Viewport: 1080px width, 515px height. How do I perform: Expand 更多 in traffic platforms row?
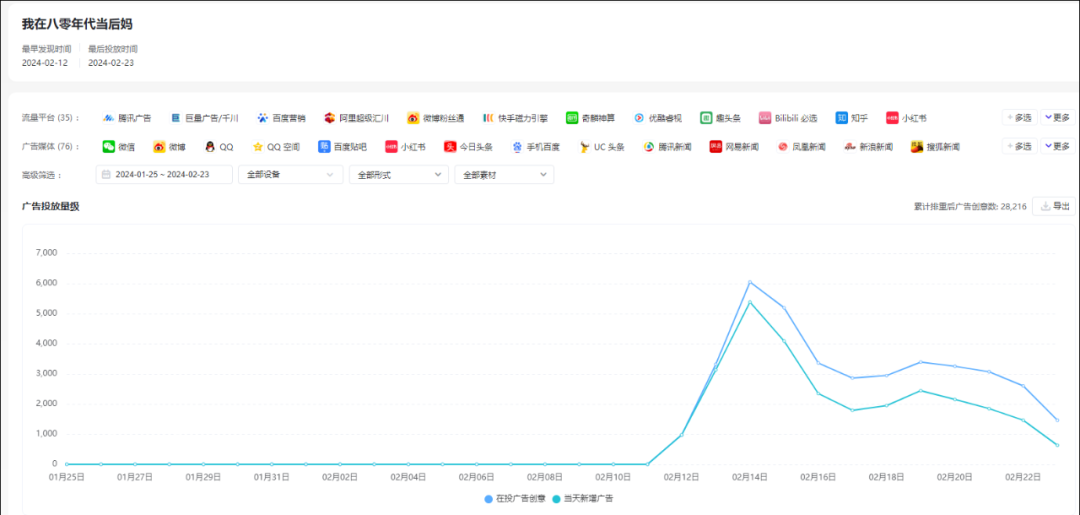coord(1058,118)
